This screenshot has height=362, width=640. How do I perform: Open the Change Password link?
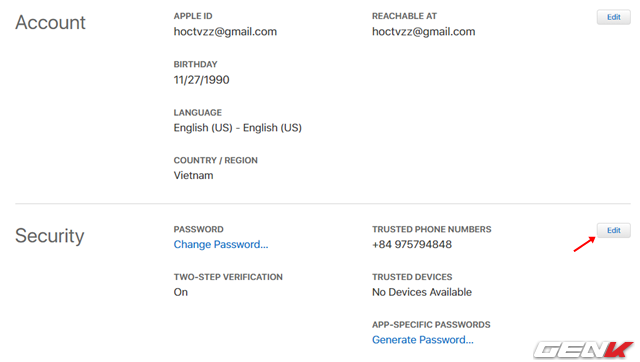tap(221, 244)
